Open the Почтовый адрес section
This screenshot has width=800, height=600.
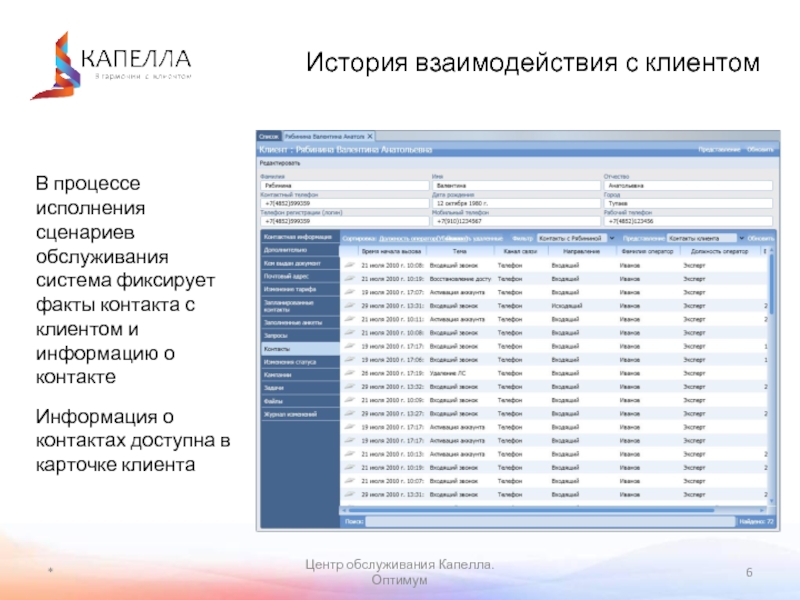[300, 276]
